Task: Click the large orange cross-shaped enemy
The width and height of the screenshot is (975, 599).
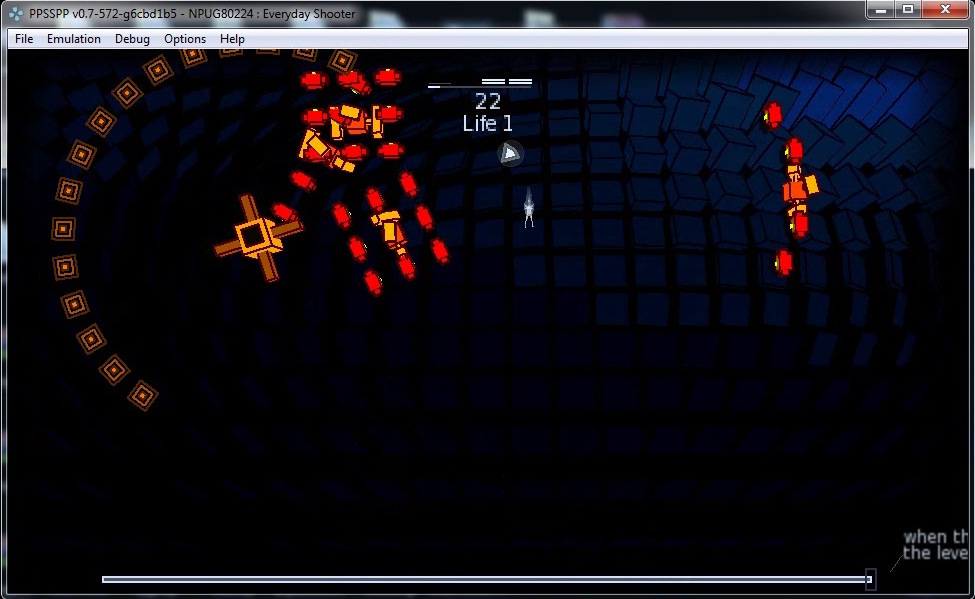Action: pos(255,237)
